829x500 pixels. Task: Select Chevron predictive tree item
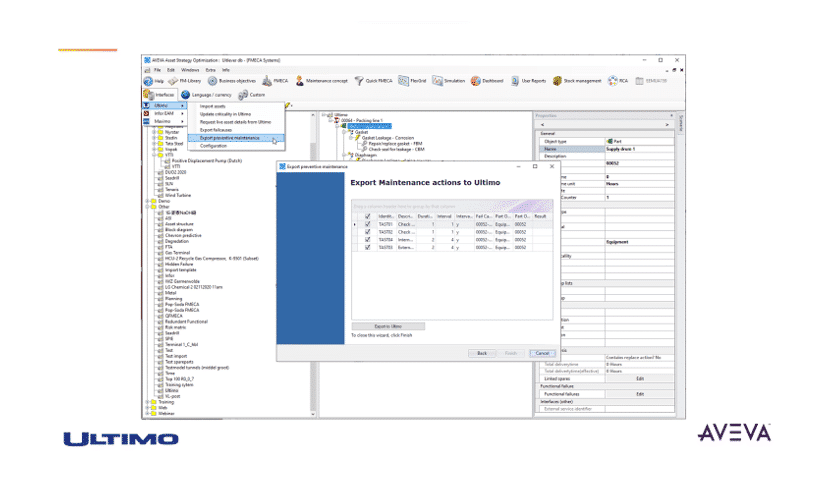click(x=183, y=236)
